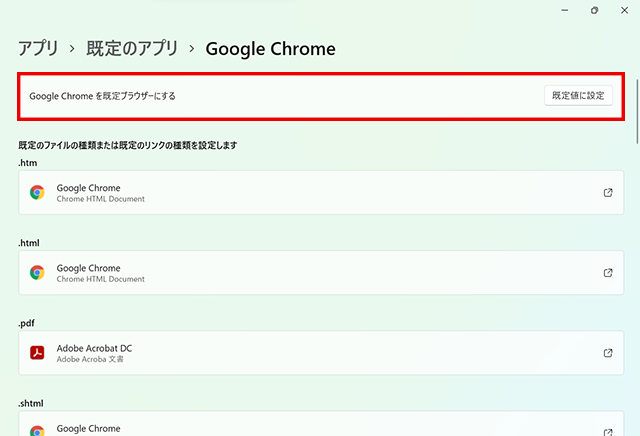The image size is (640, 436).
Task: Open the external link icon for .shtml
Action: pos(608,430)
